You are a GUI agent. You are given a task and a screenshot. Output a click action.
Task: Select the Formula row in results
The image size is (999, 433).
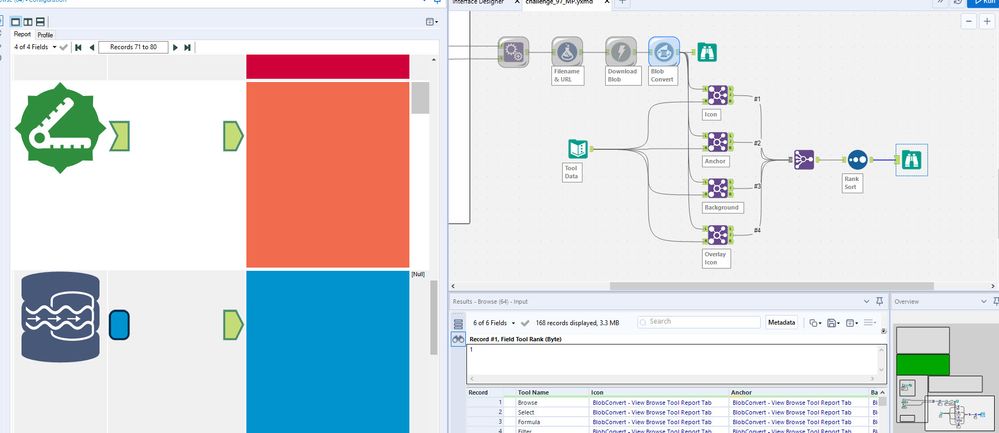point(668,422)
